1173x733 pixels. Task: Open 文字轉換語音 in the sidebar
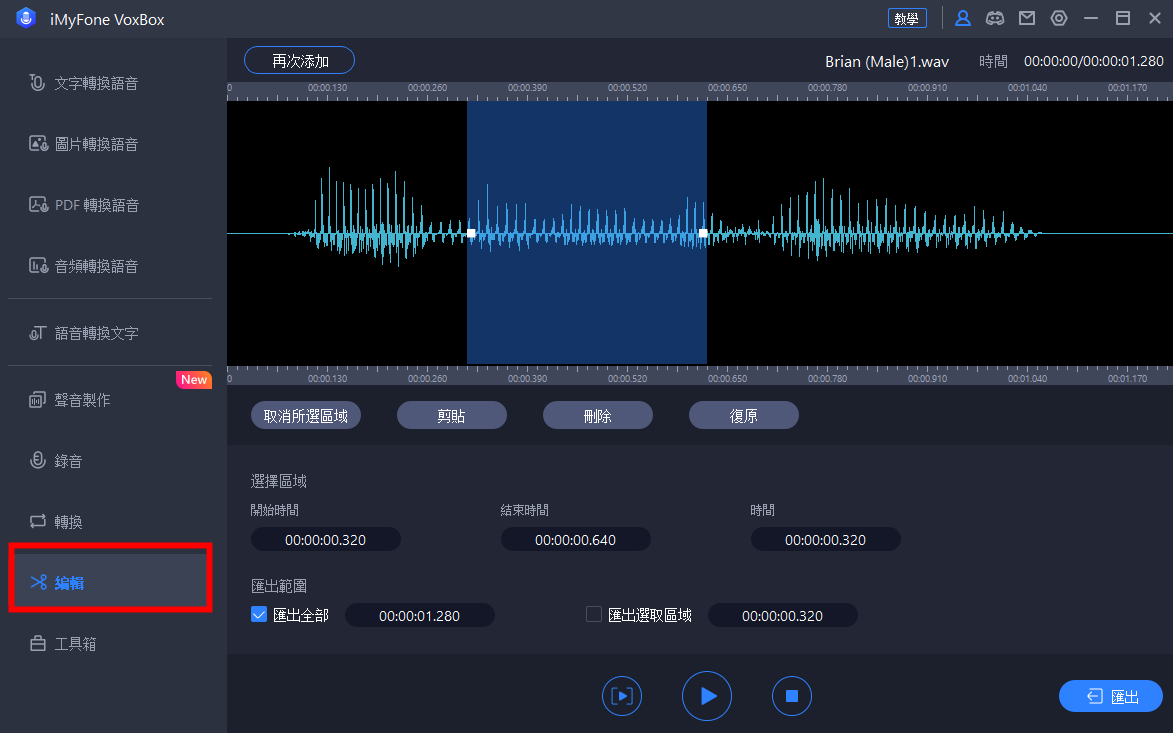[96, 83]
